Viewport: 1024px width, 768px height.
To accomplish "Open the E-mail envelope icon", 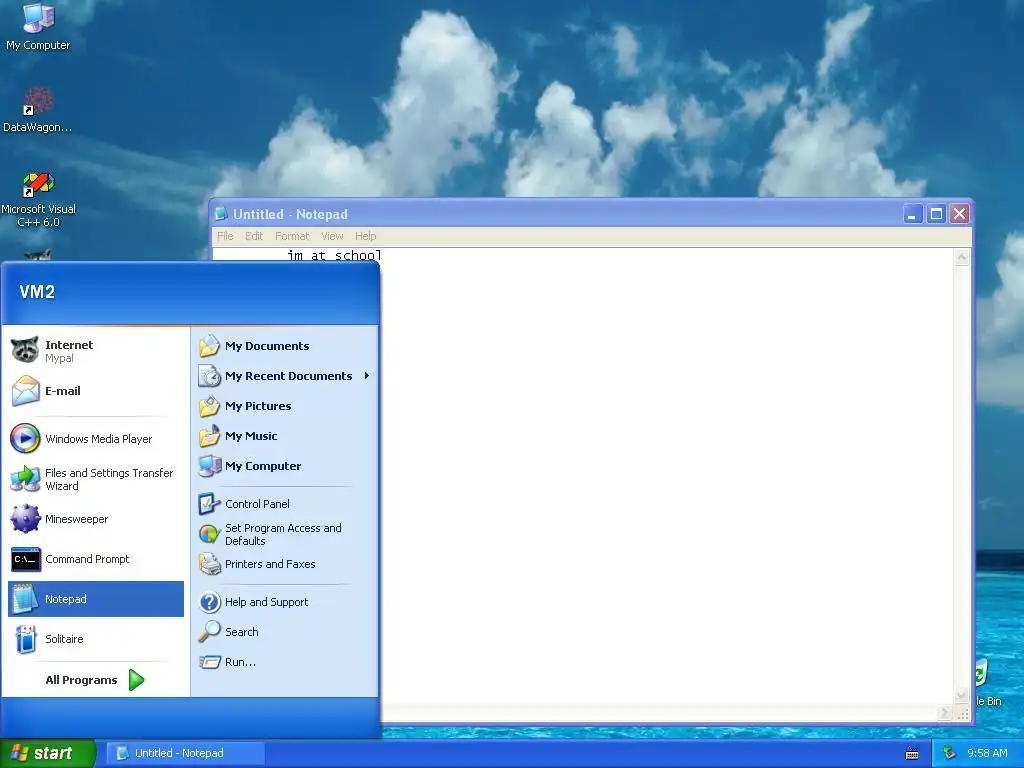I will pos(25,391).
